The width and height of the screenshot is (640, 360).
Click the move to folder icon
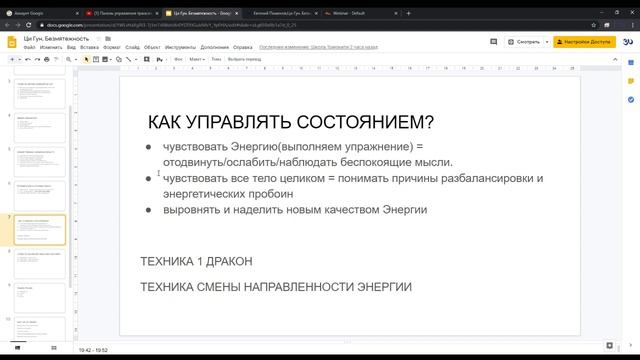[x=108, y=38]
